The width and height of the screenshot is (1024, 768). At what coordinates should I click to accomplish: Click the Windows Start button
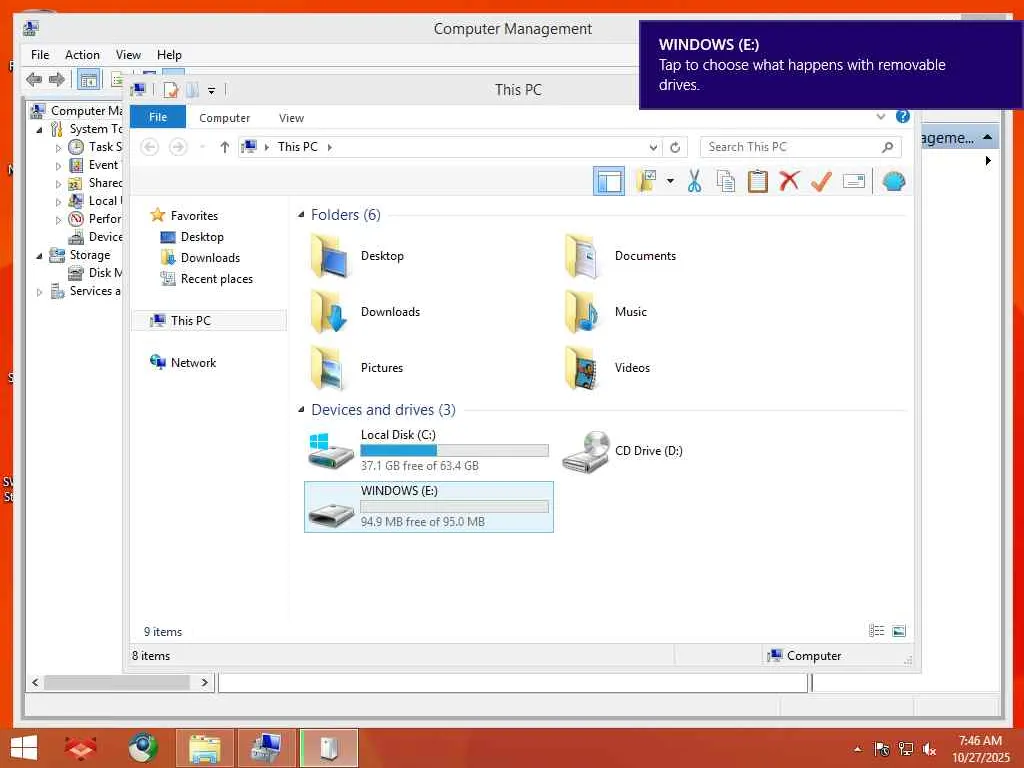tap(24, 748)
